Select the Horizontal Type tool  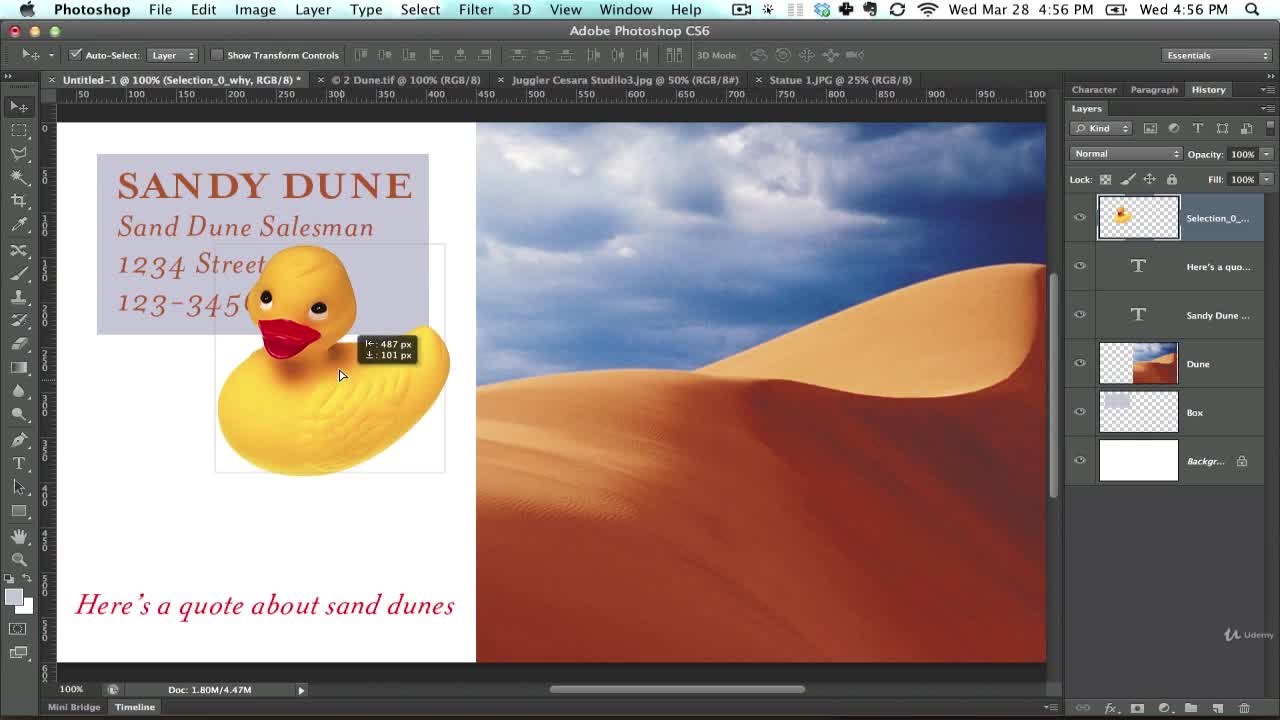[x=19, y=463]
